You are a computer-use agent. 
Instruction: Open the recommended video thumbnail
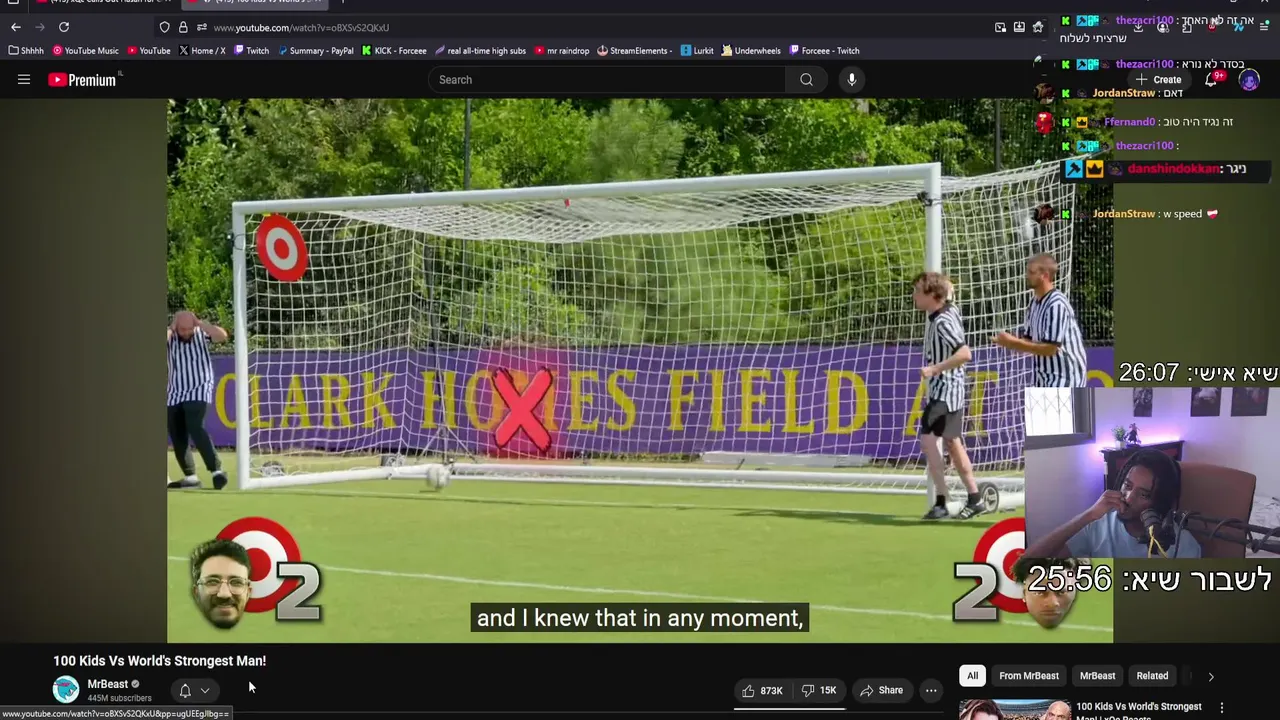1014,710
